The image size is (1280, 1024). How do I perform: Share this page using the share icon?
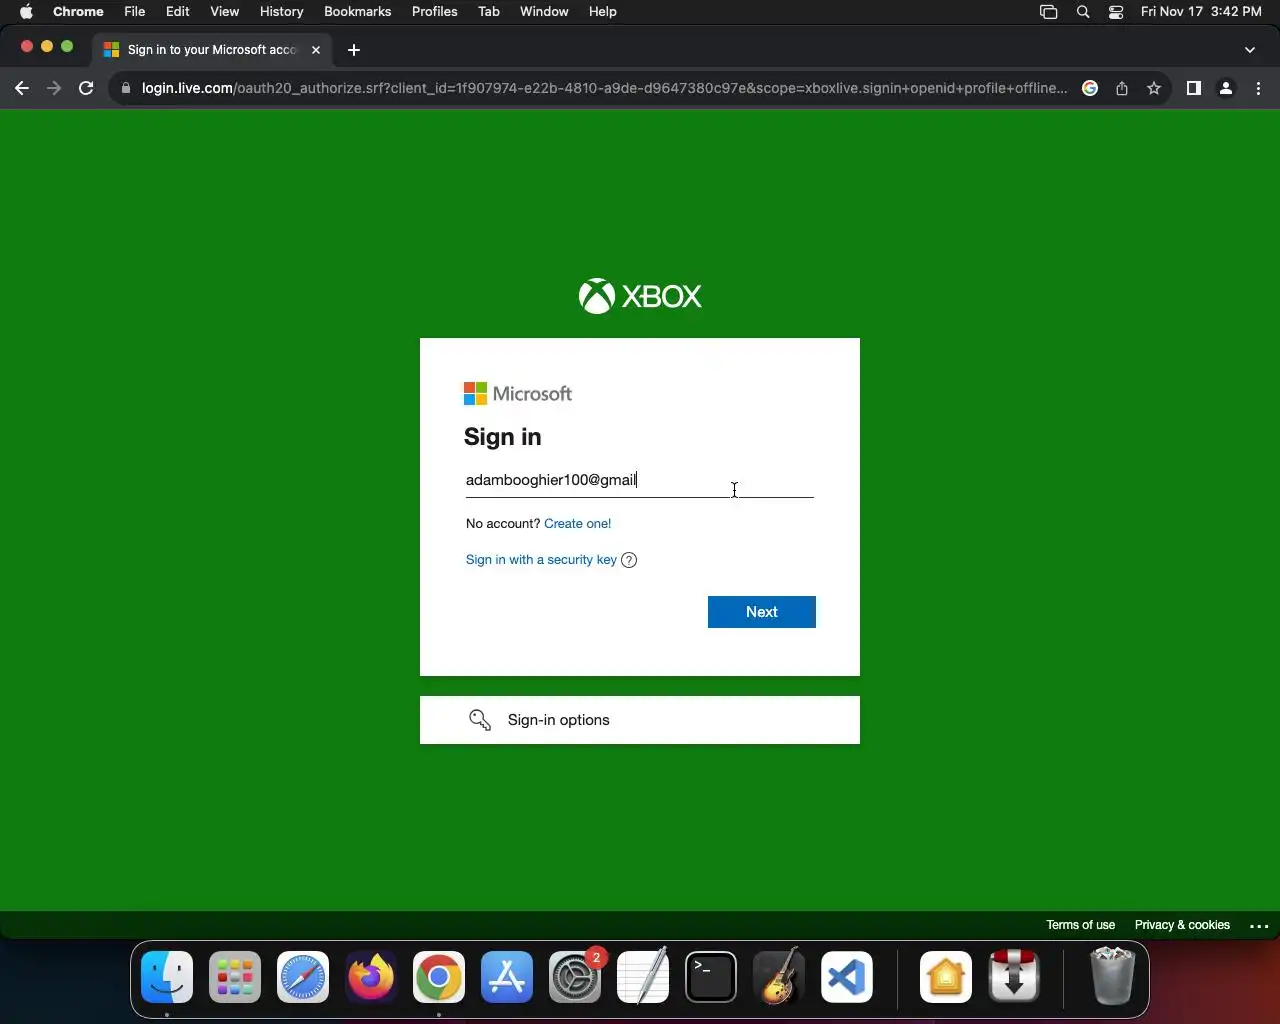[x=1122, y=88]
